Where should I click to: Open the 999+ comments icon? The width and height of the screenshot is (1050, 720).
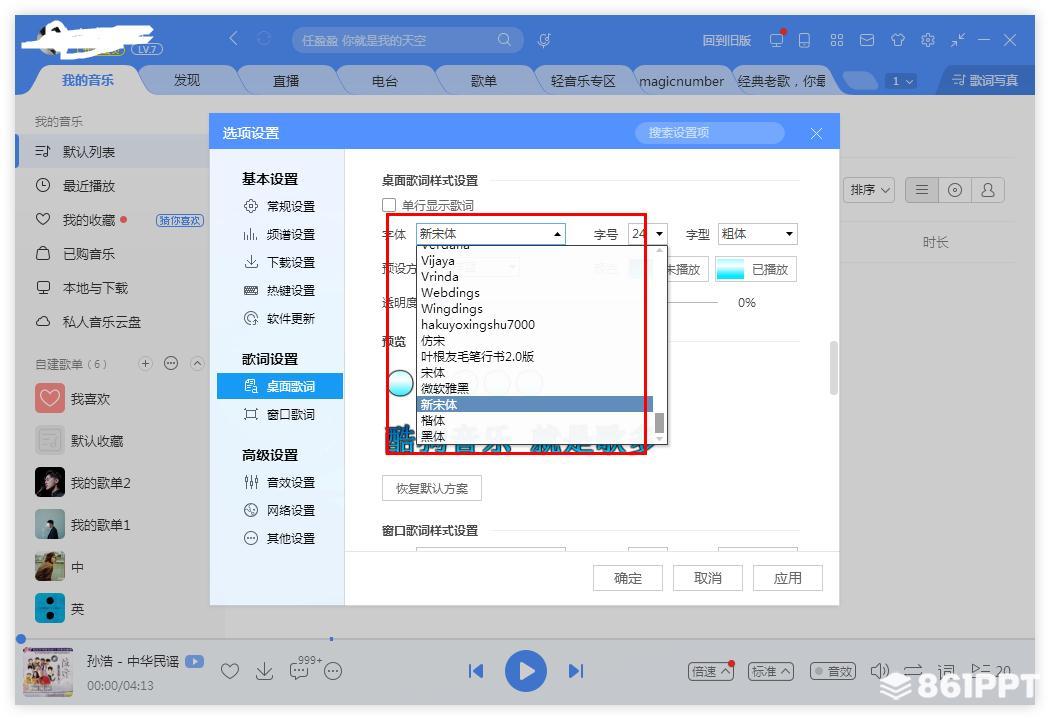pos(299,670)
